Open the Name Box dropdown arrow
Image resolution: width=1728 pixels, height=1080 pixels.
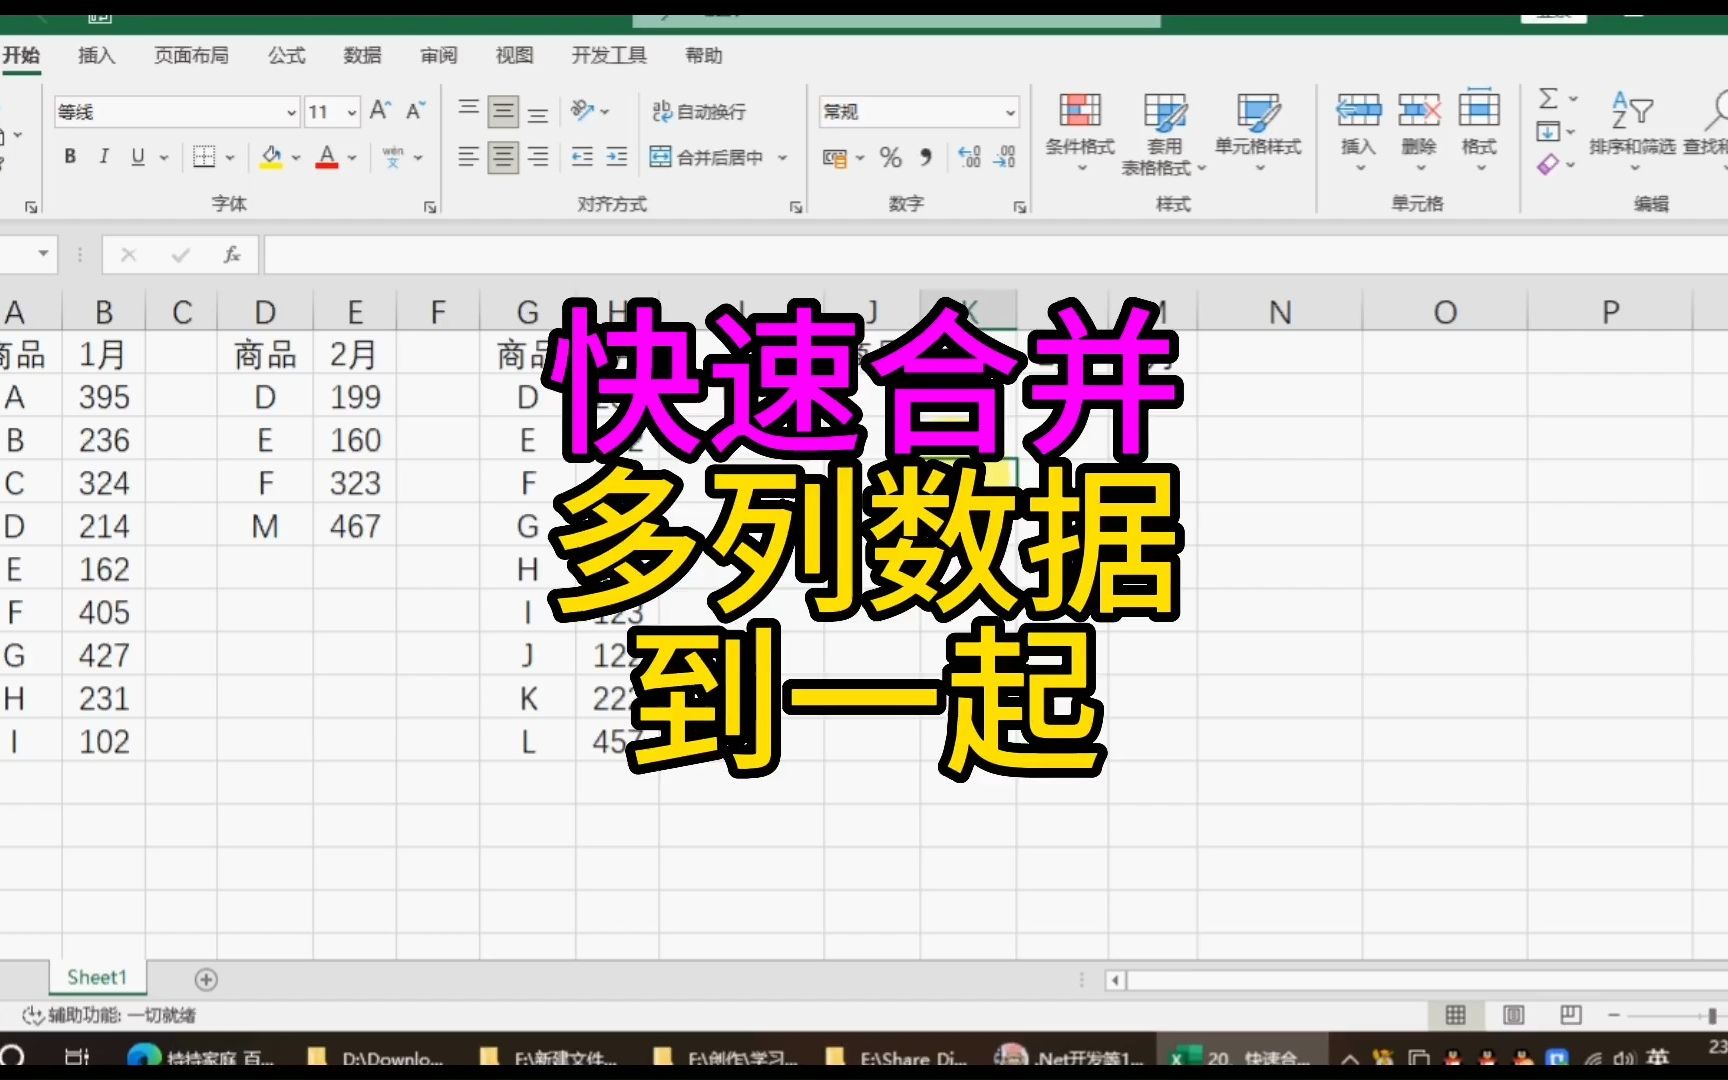pos(43,254)
